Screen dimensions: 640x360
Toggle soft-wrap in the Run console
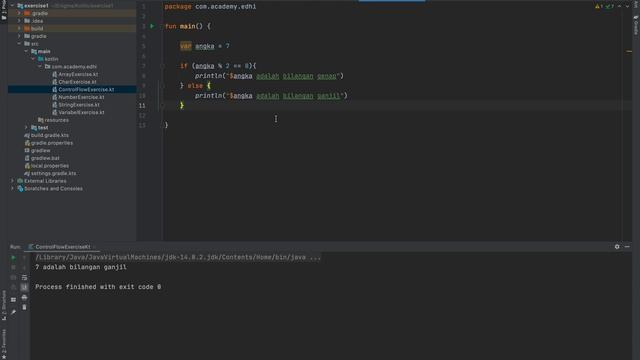pyautogui.click(x=24, y=278)
